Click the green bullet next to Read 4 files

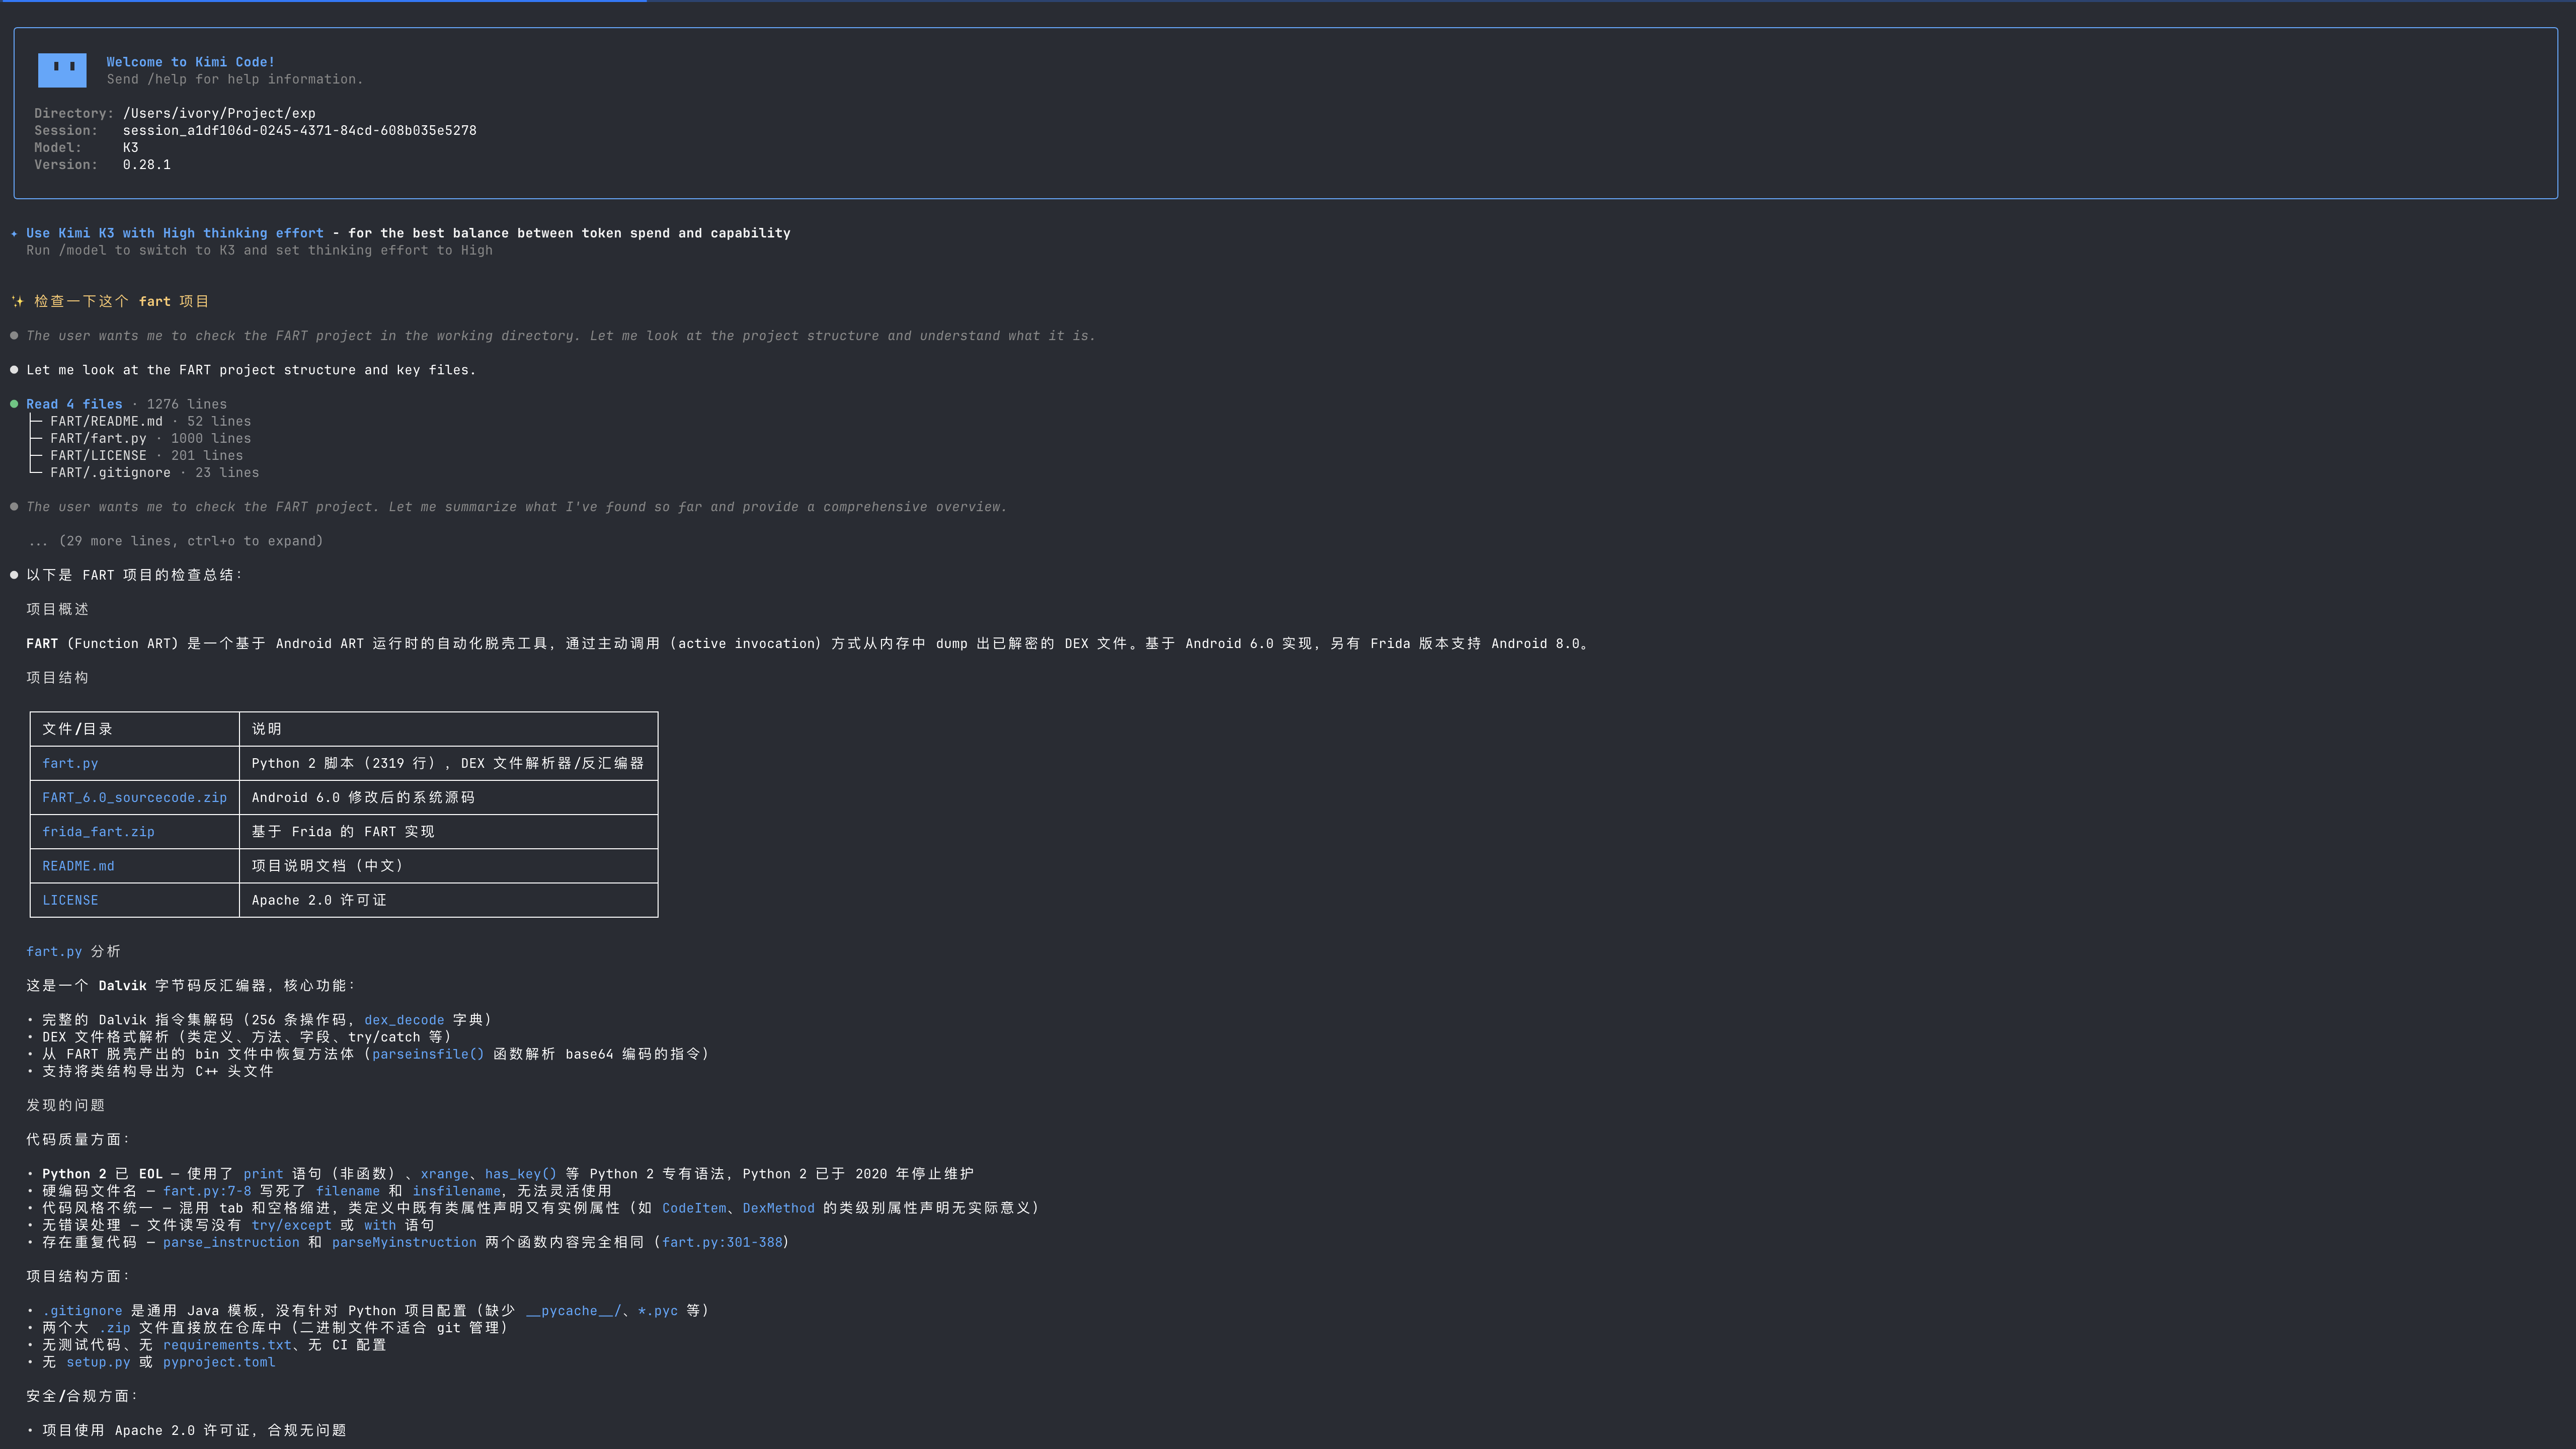[x=14, y=404]
